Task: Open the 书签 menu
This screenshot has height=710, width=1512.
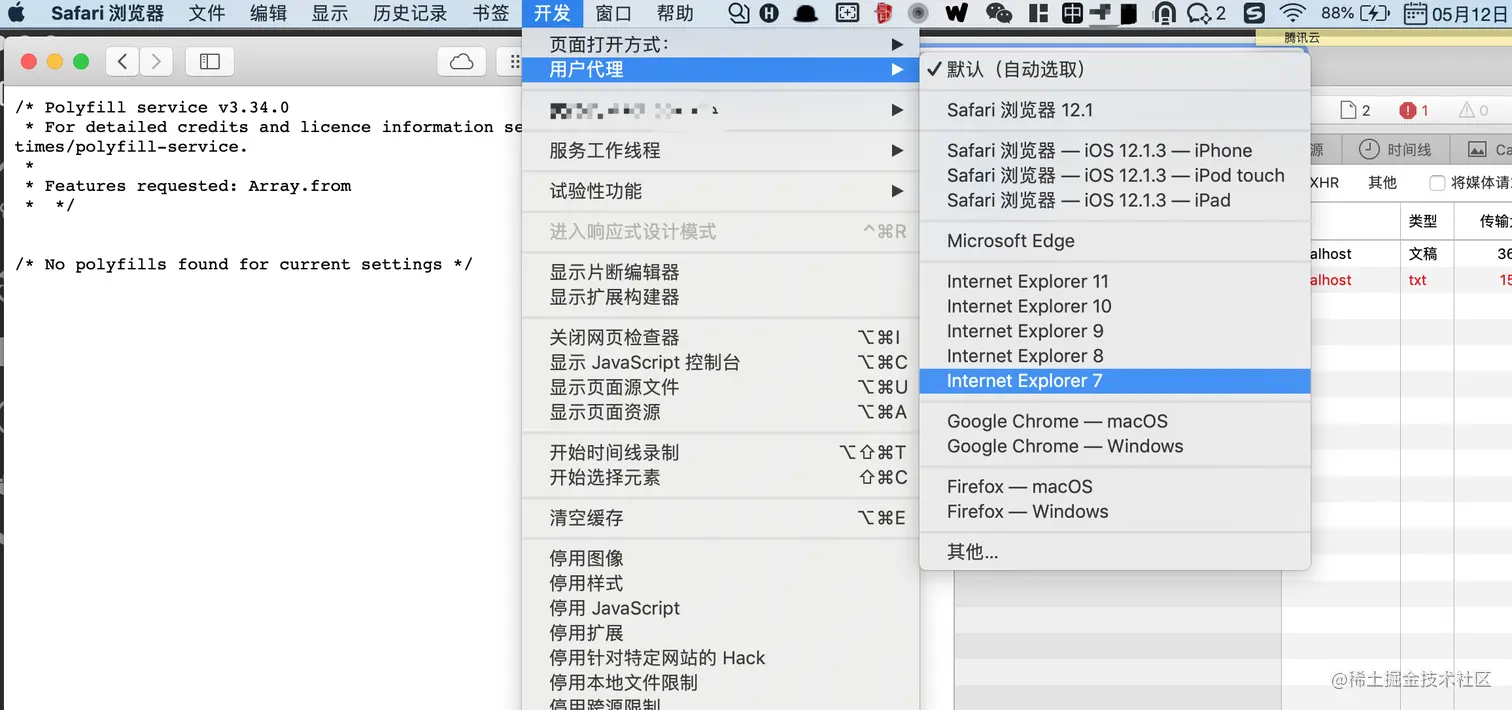Action: [x=491, y=13]
